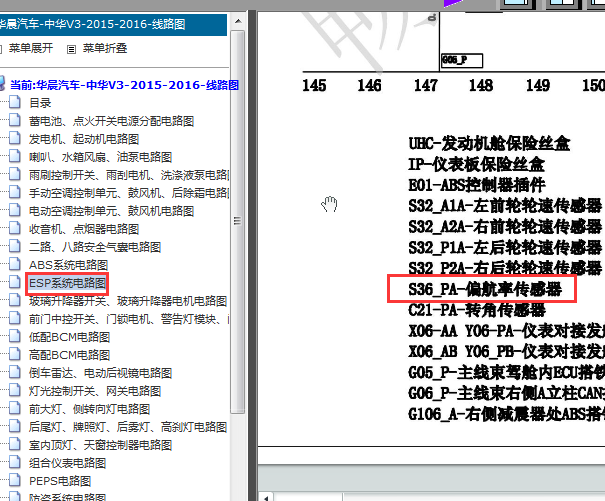Click page icon beside 收音机、点烟器电路图

[15, 228]
